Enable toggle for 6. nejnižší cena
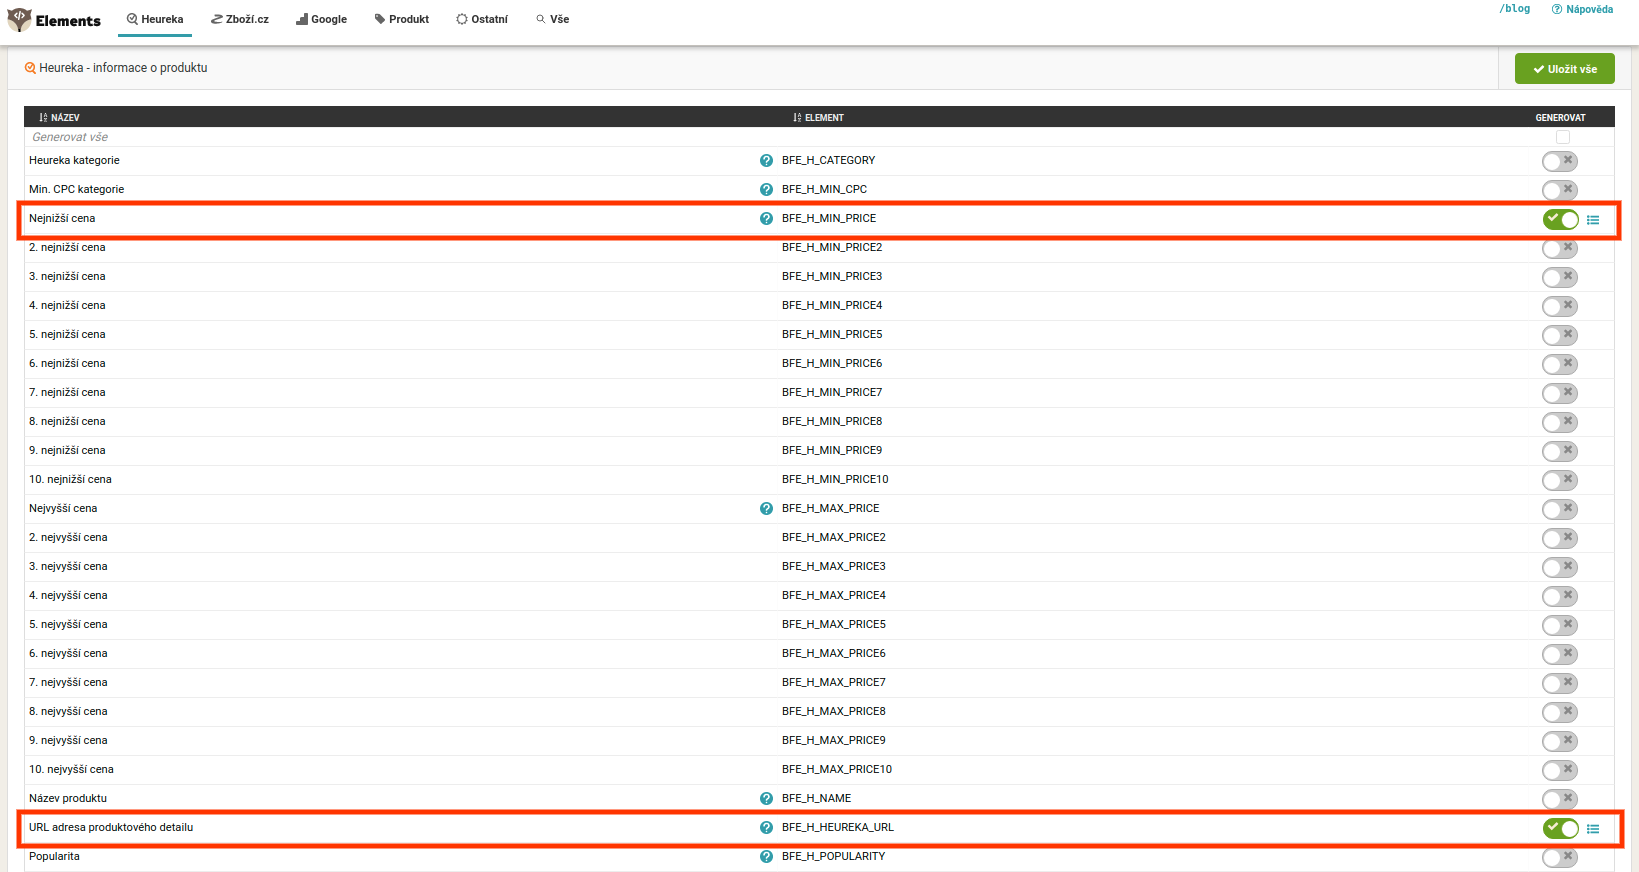The width and height of the screenshot is (1639, 872). pyautogui.click(x=1560, y=364)
